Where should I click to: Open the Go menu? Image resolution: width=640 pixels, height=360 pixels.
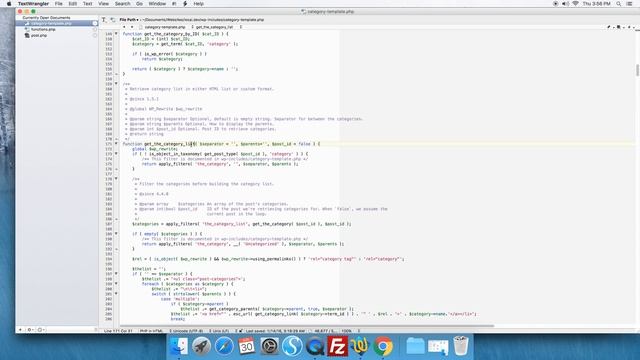coord(139,4)
